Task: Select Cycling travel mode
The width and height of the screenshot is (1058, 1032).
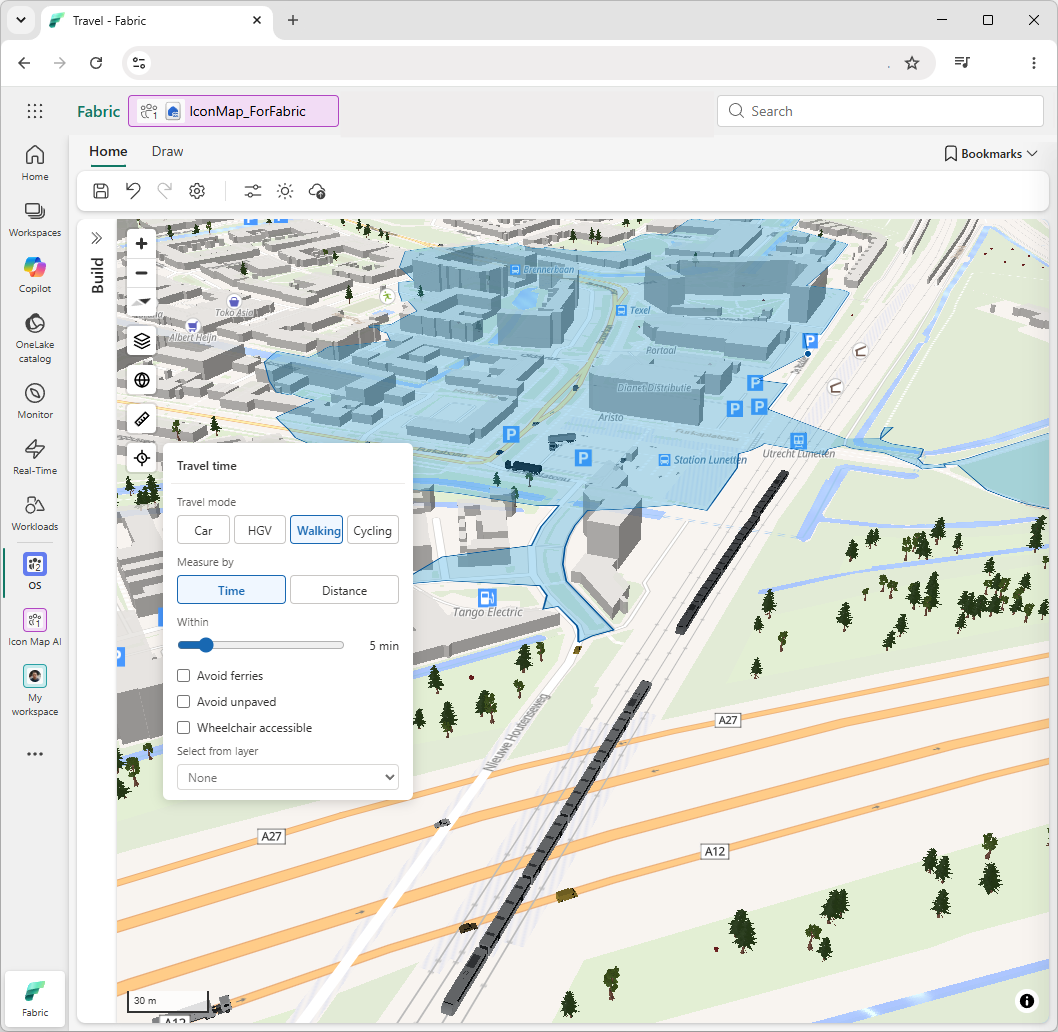Action: tap(372, 530)
